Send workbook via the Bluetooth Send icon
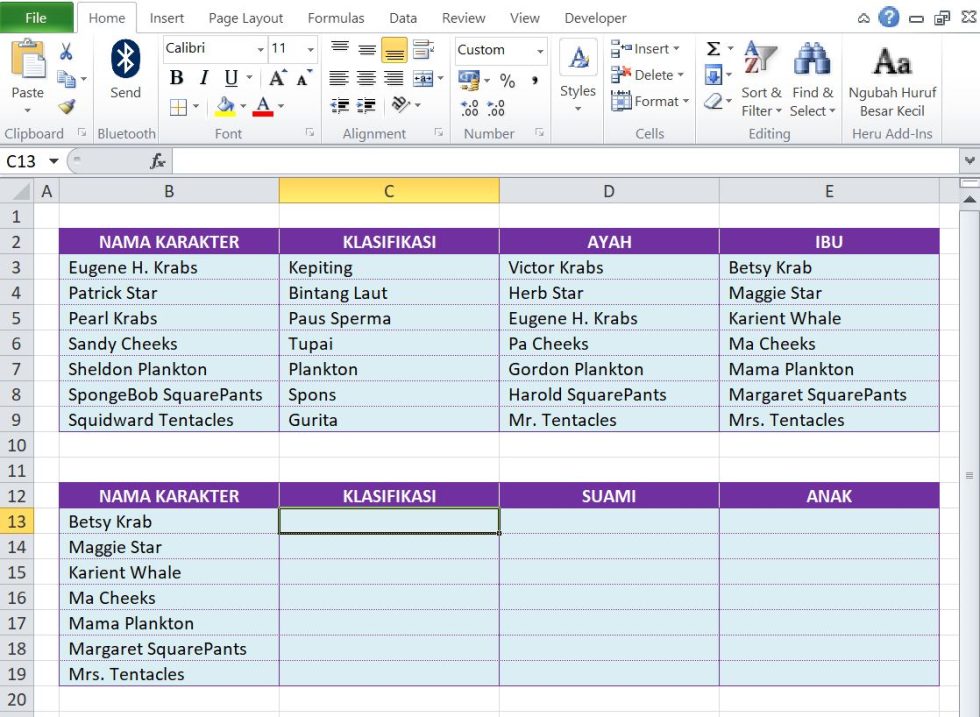 click(x=124, y=66)
